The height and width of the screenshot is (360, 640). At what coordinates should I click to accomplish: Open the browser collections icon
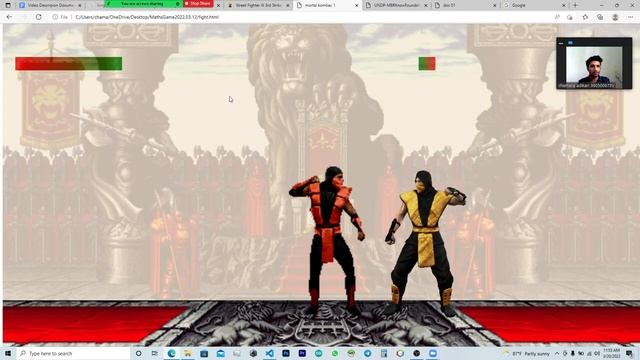click(600, 17)
